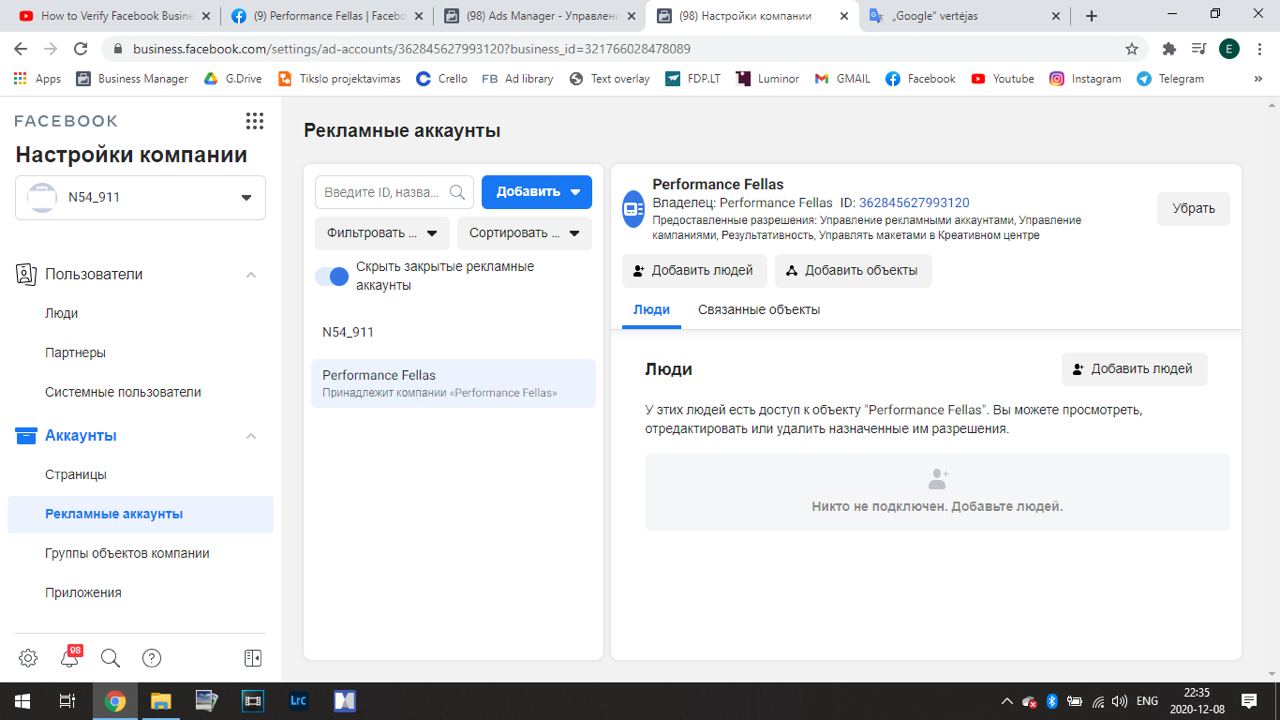Open Crello bookmark
The width and height of the screenshot is (1280, 720).
pyautogui.click(x=442, y=78)
